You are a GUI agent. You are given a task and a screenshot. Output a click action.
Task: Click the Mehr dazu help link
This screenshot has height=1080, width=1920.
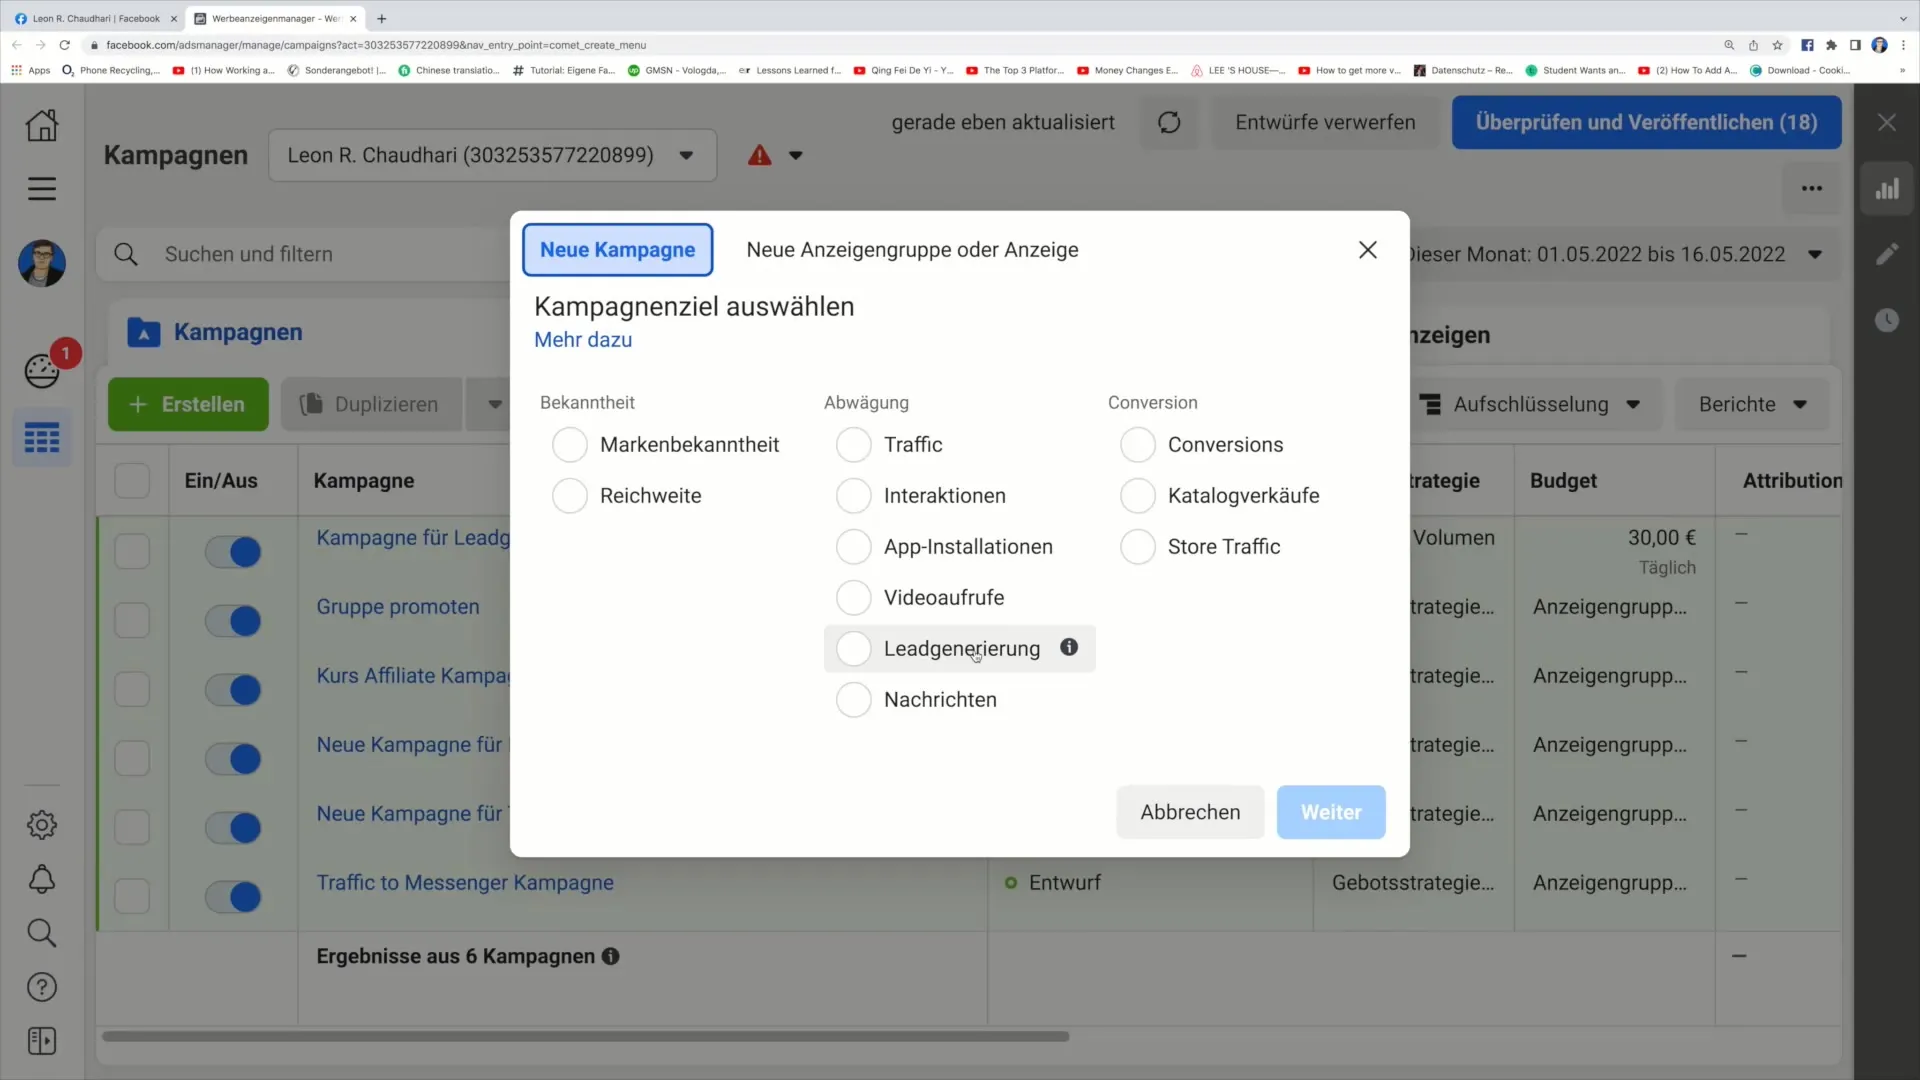pos(584,339)
